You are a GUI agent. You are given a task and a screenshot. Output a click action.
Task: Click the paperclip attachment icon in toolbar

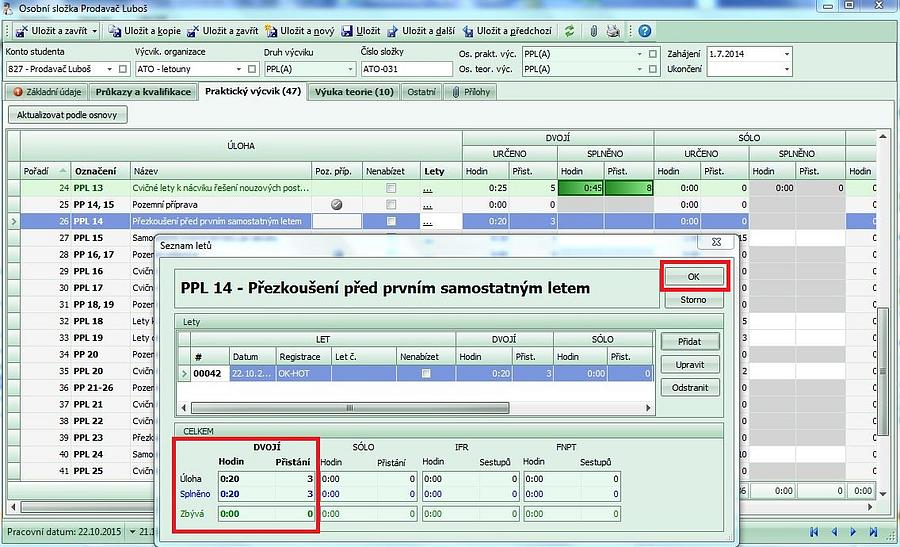pos(594,31)
